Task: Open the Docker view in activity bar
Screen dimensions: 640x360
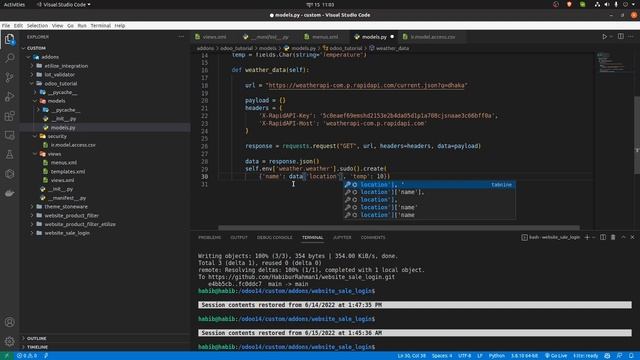Action: 9,193
